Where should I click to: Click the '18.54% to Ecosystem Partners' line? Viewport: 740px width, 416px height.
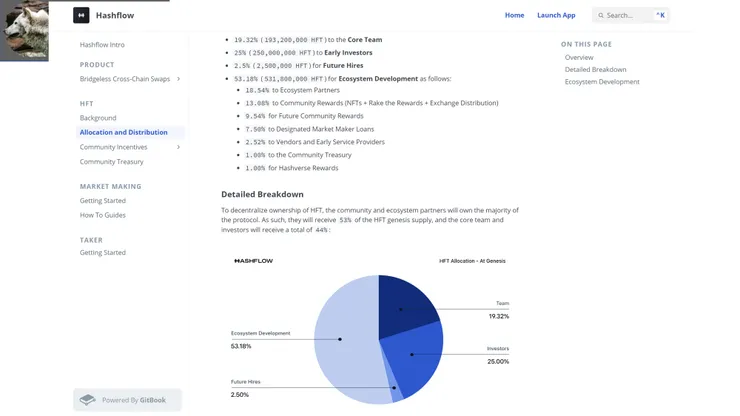292,90
